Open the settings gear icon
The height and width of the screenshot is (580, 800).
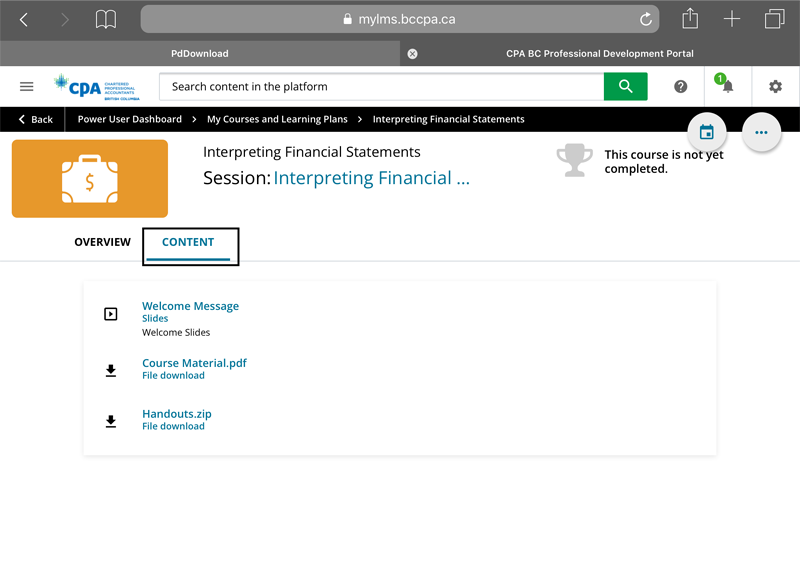[775, 87]
